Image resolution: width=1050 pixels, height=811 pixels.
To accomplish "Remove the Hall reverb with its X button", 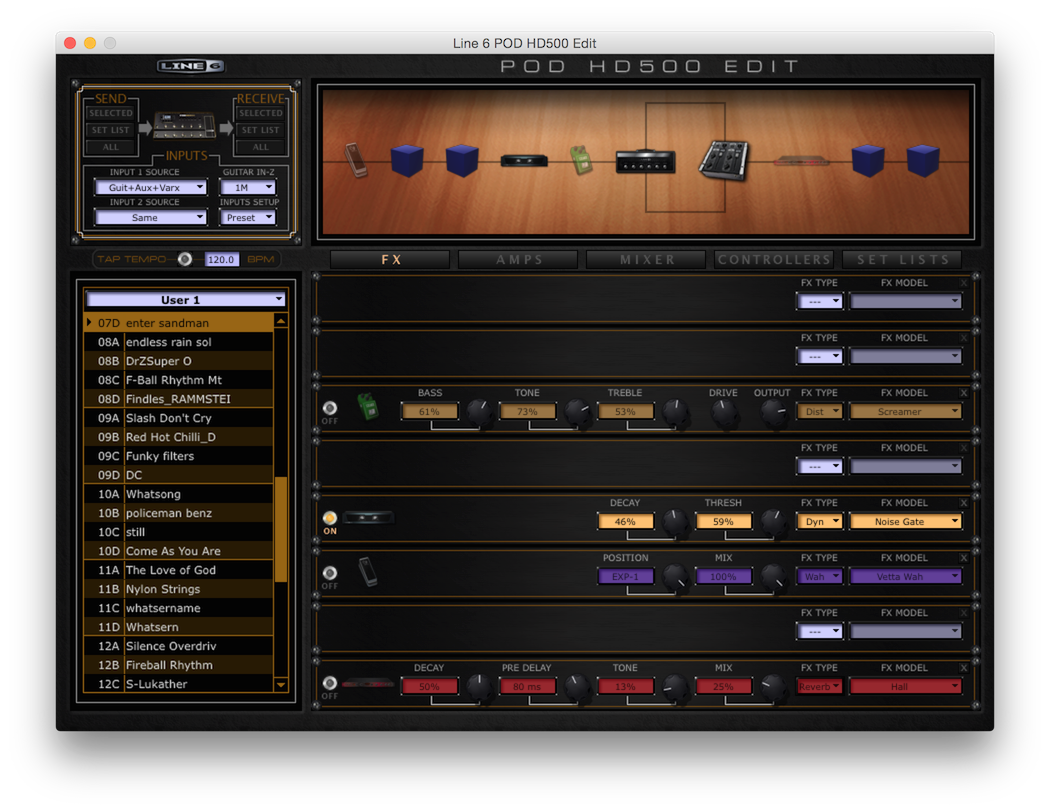I will click(x=964, y=667).
